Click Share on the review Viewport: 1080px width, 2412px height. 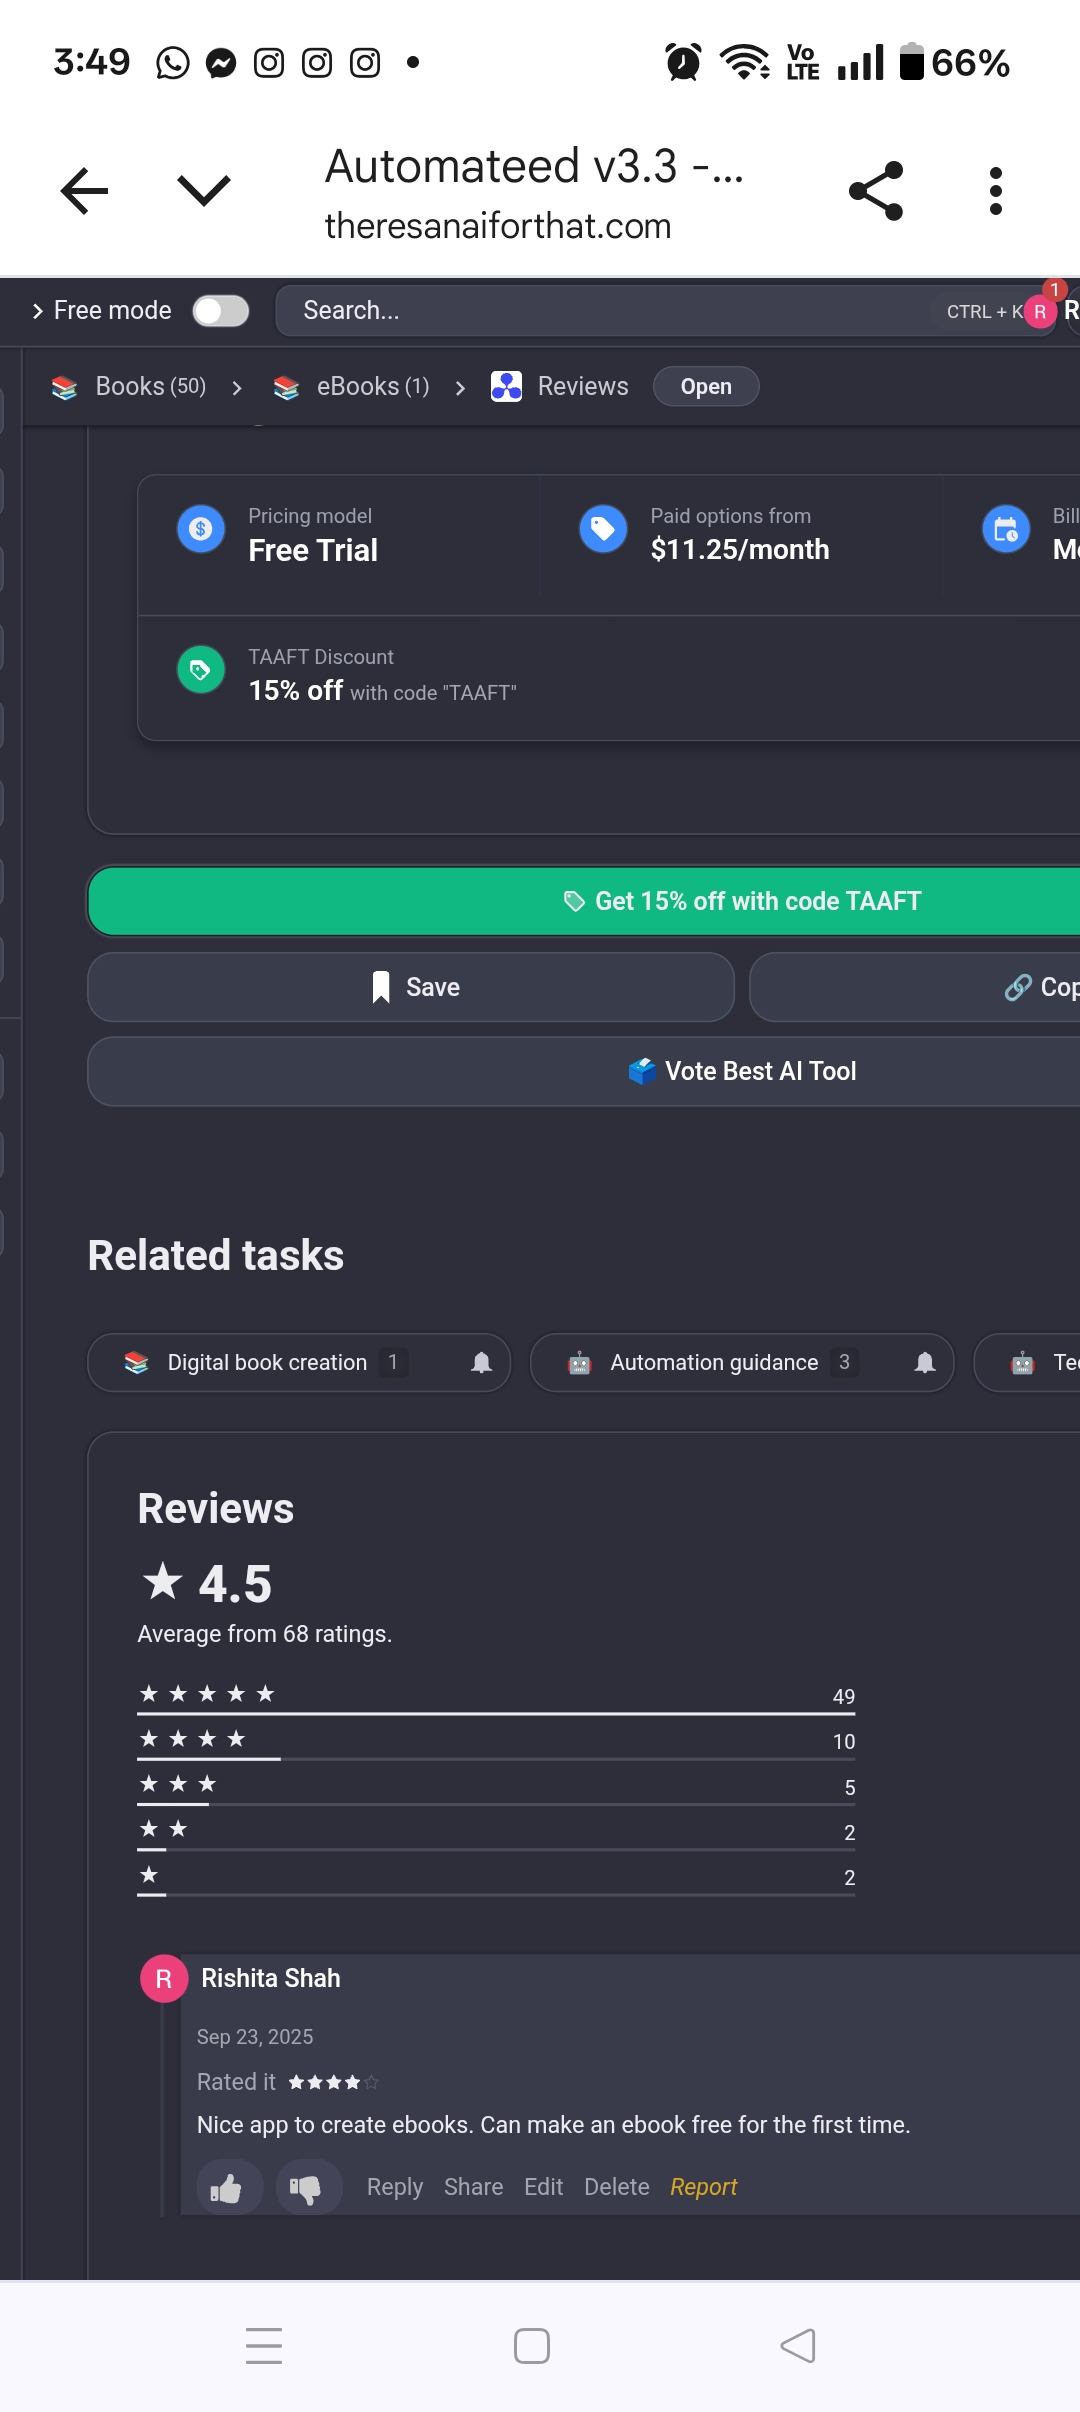pos(473,2187)
